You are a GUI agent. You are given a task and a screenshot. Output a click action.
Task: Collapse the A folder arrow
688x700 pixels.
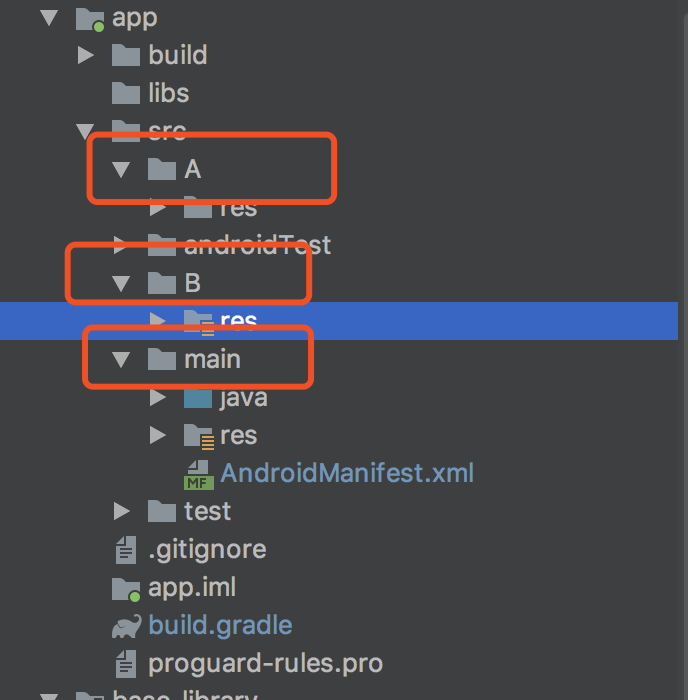[121, 170]
